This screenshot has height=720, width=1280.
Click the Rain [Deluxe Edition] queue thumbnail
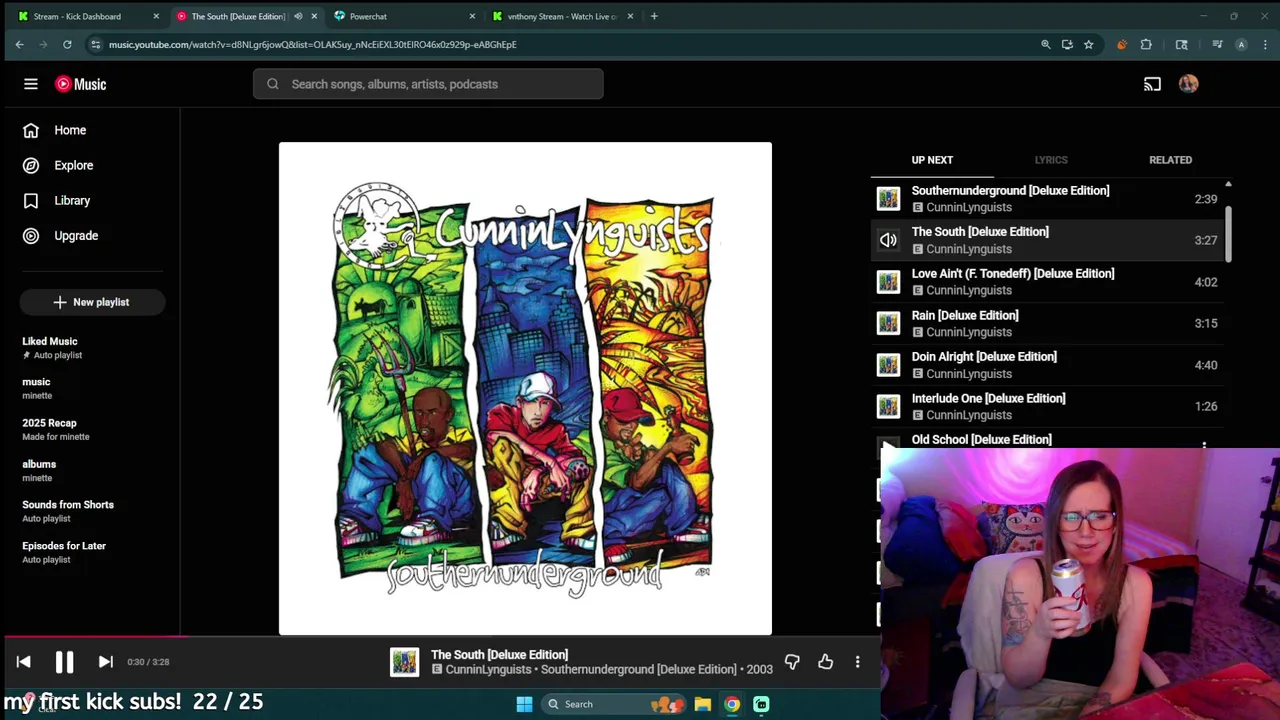point(888,323)
